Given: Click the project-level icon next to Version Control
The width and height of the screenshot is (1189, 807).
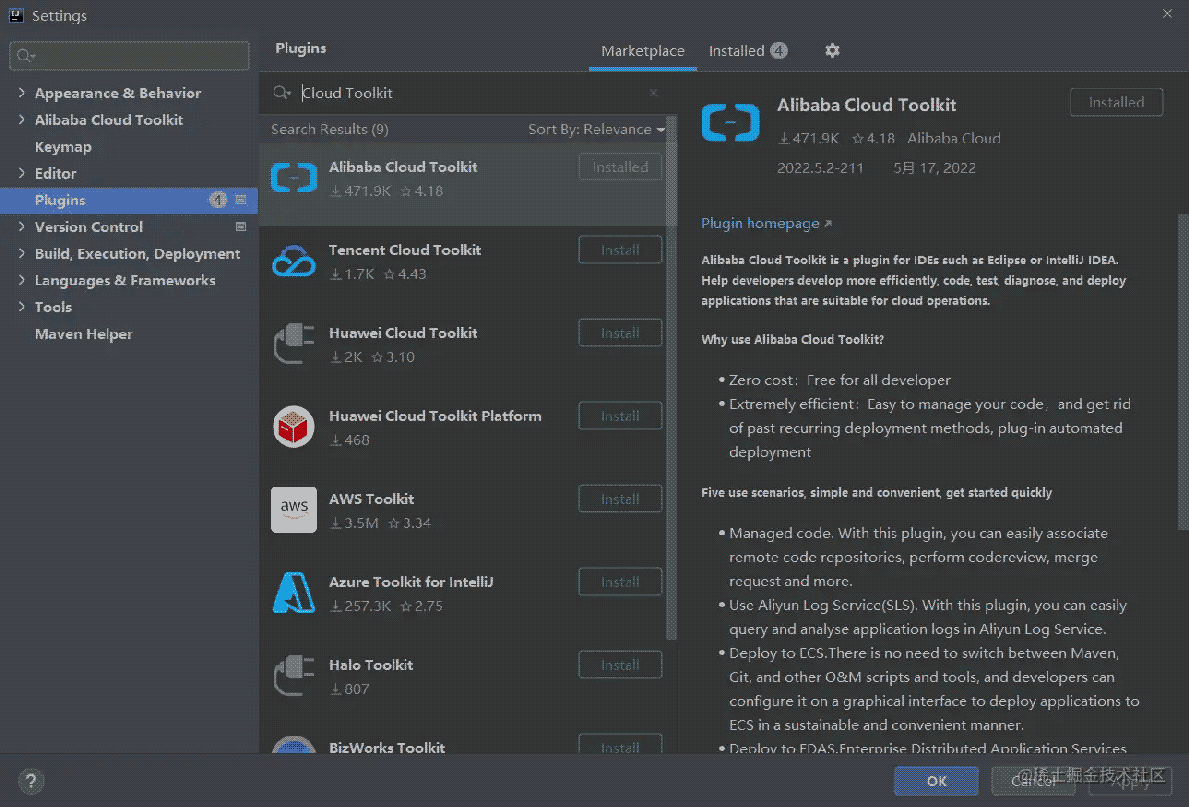Looking at the screenshot, I should (241, 226).
